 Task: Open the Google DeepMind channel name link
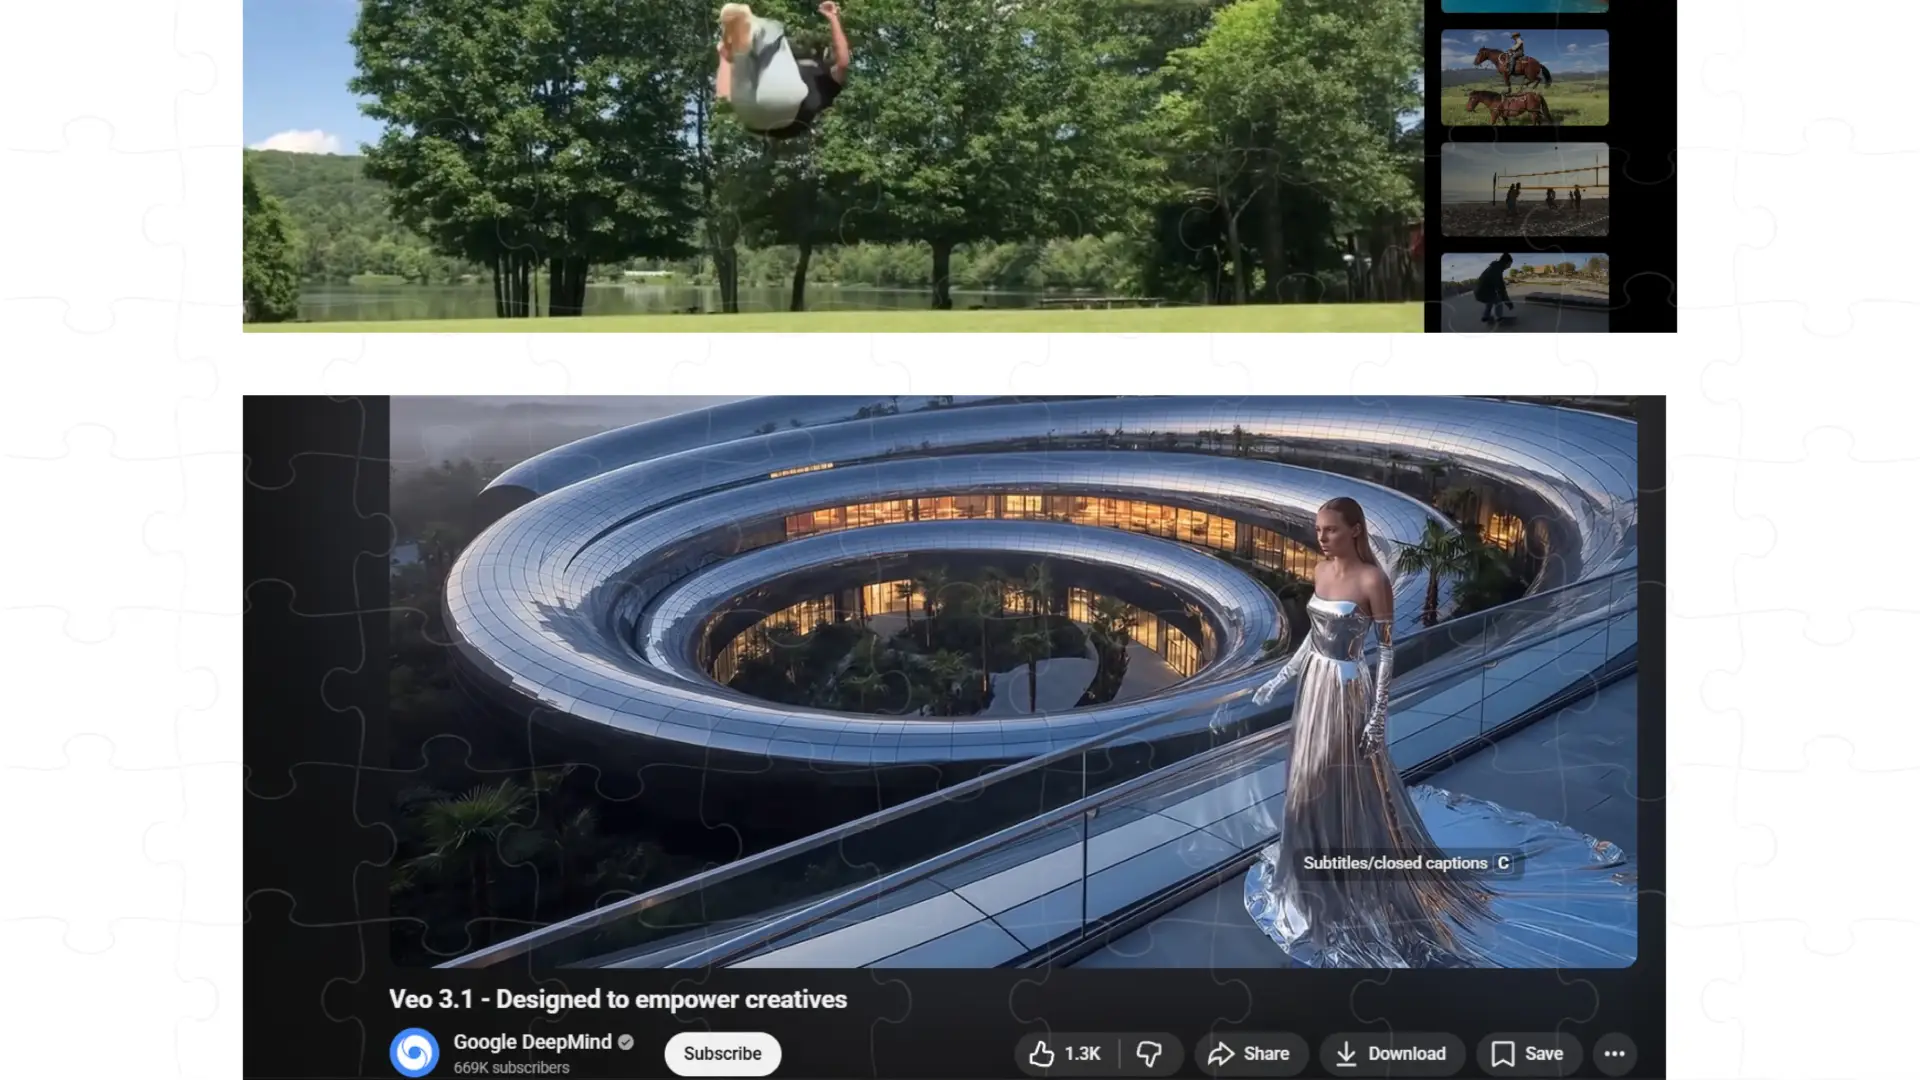pos(532,1041)
